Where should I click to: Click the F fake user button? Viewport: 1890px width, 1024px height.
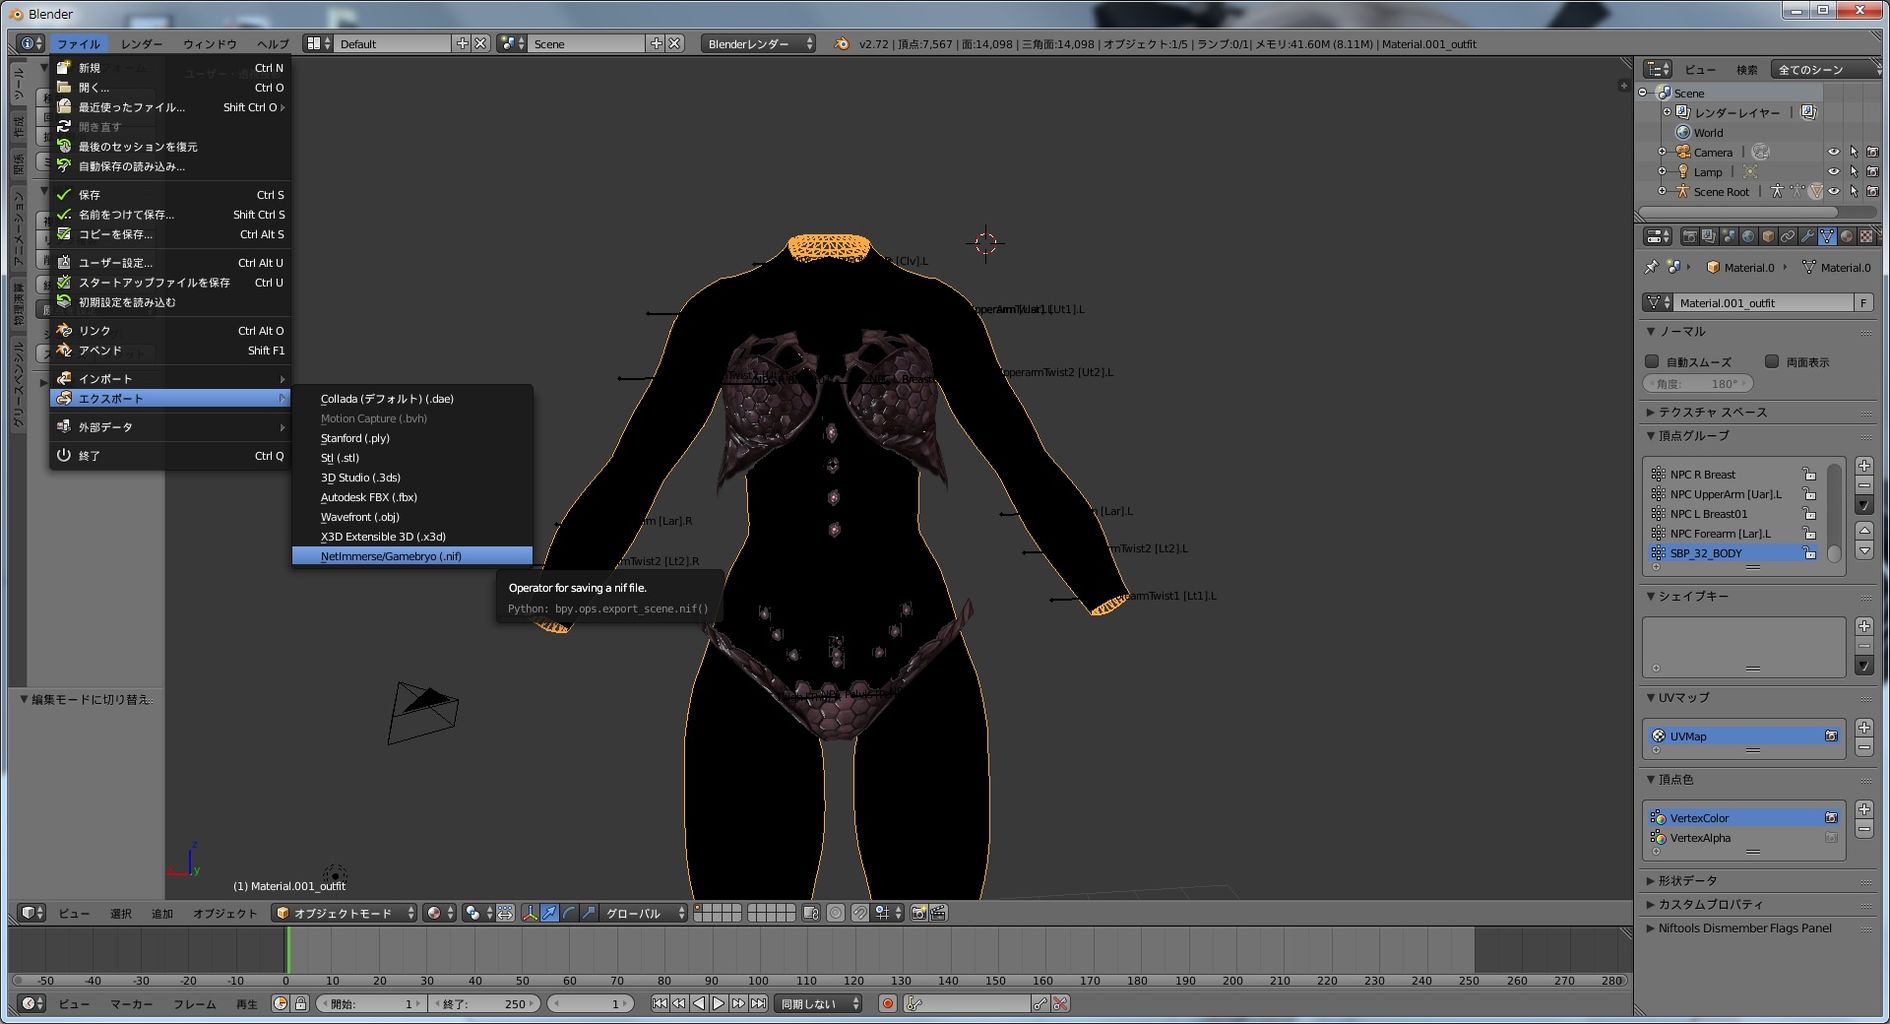click(1862, 303)
